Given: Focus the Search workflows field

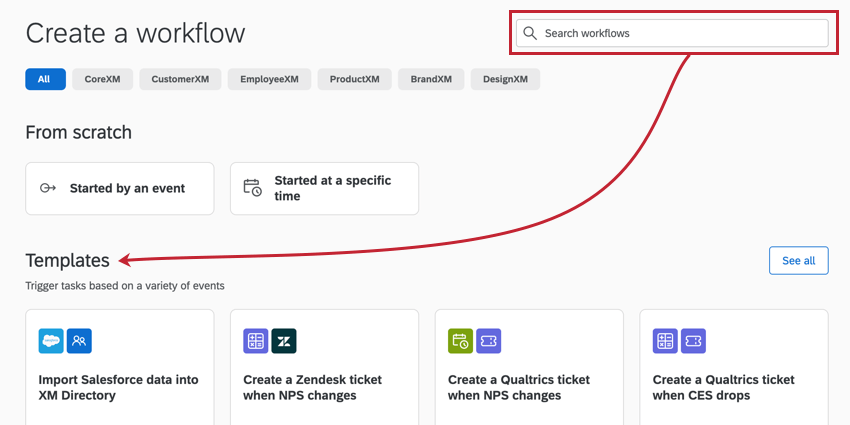Looking at the screenshot, I should tap(680, 33).
